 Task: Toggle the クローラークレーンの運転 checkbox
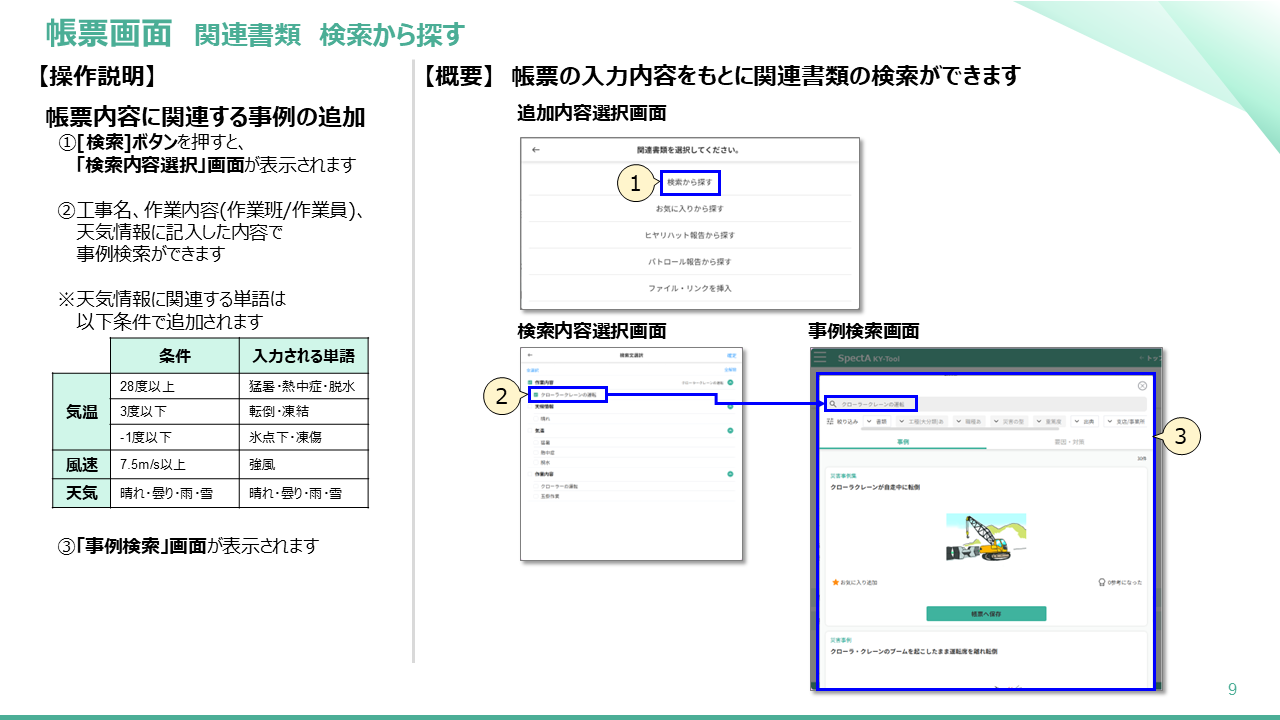point(536,396)
